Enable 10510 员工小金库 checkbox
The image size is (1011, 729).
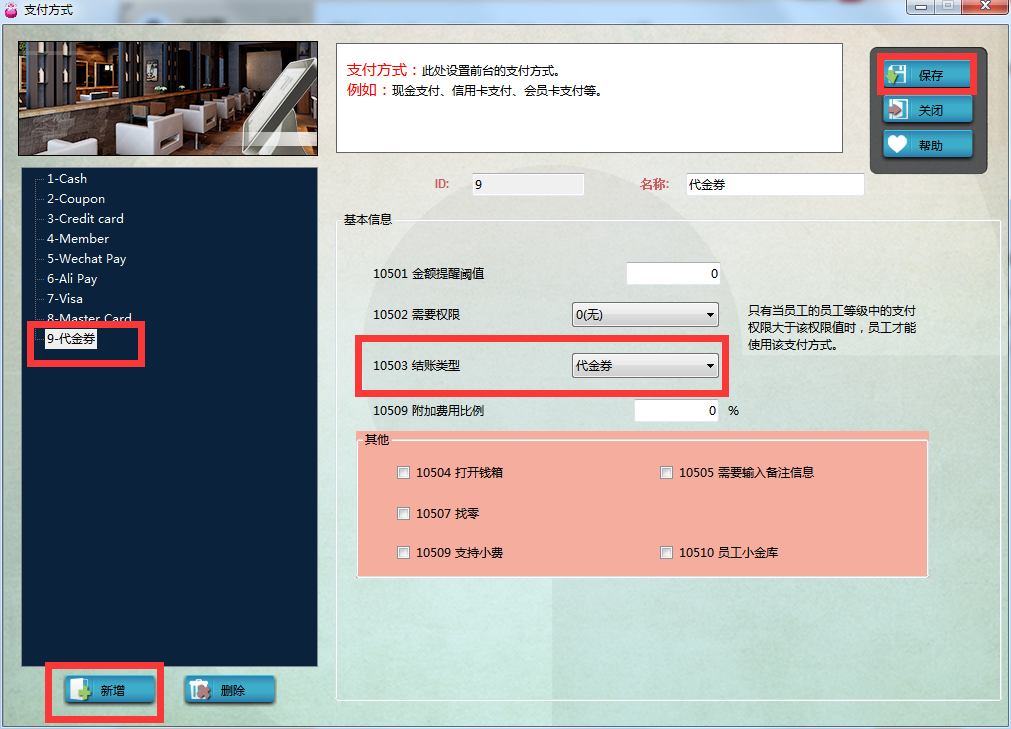[x=666, y=552]
